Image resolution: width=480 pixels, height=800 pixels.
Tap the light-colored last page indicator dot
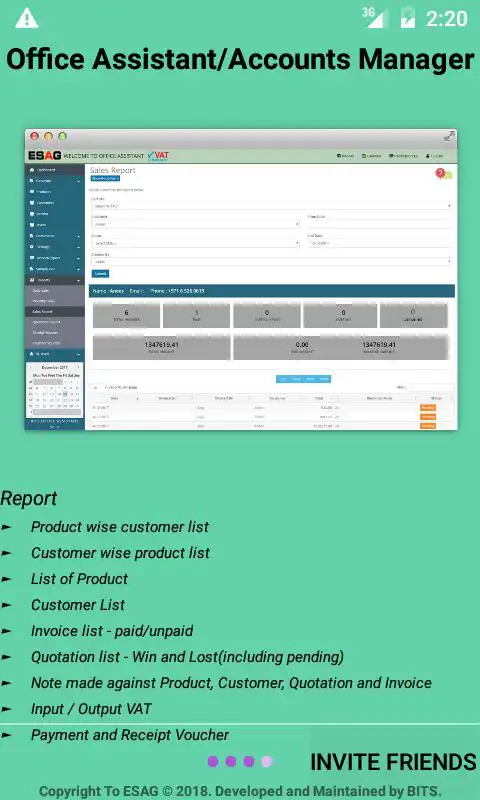click(x=267, y=762)
